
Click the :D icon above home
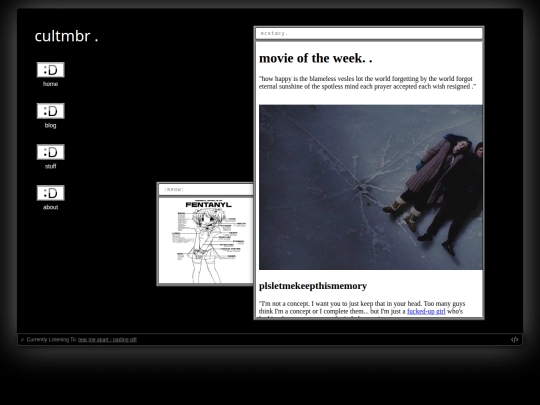51,70
